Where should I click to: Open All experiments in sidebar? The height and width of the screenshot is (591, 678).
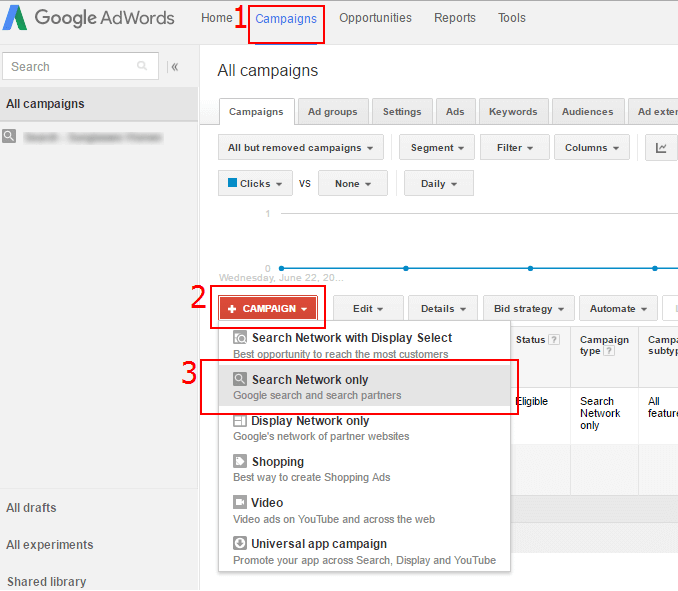point(50,545)
